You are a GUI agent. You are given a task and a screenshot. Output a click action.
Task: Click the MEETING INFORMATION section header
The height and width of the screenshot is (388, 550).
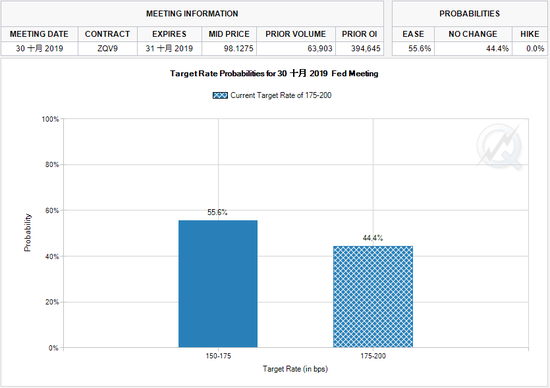[192, 14]
